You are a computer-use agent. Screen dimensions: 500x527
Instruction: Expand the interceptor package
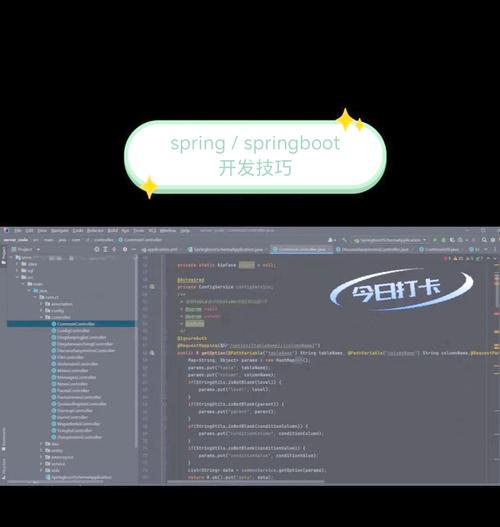pyautogui.click(x=41, y=457)
